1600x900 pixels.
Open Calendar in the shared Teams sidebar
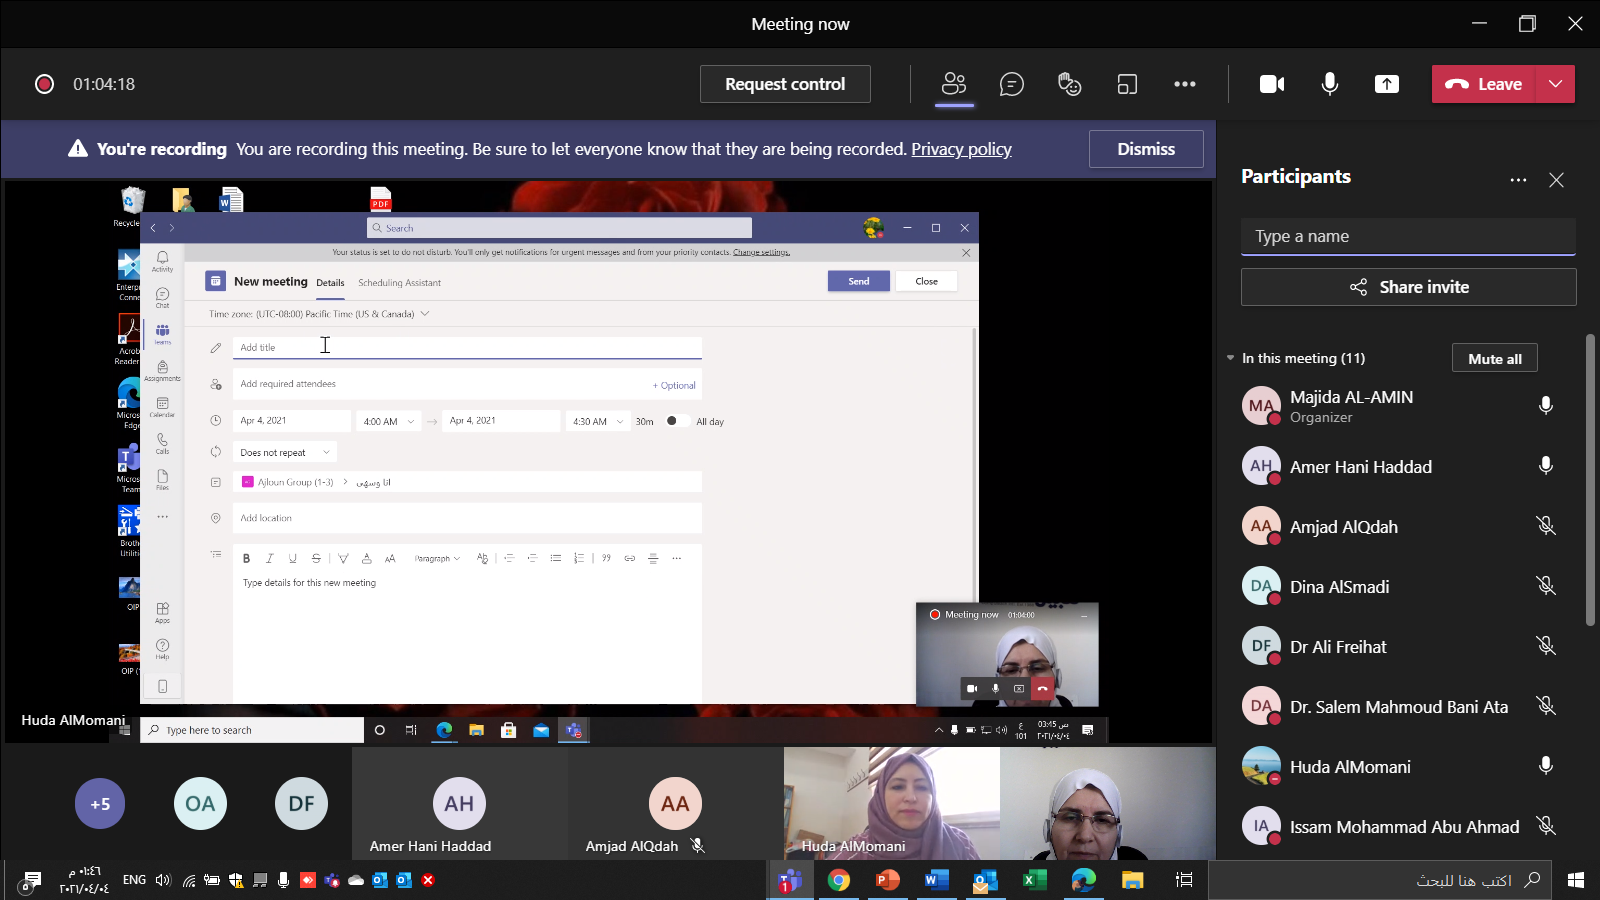point(162,407)
